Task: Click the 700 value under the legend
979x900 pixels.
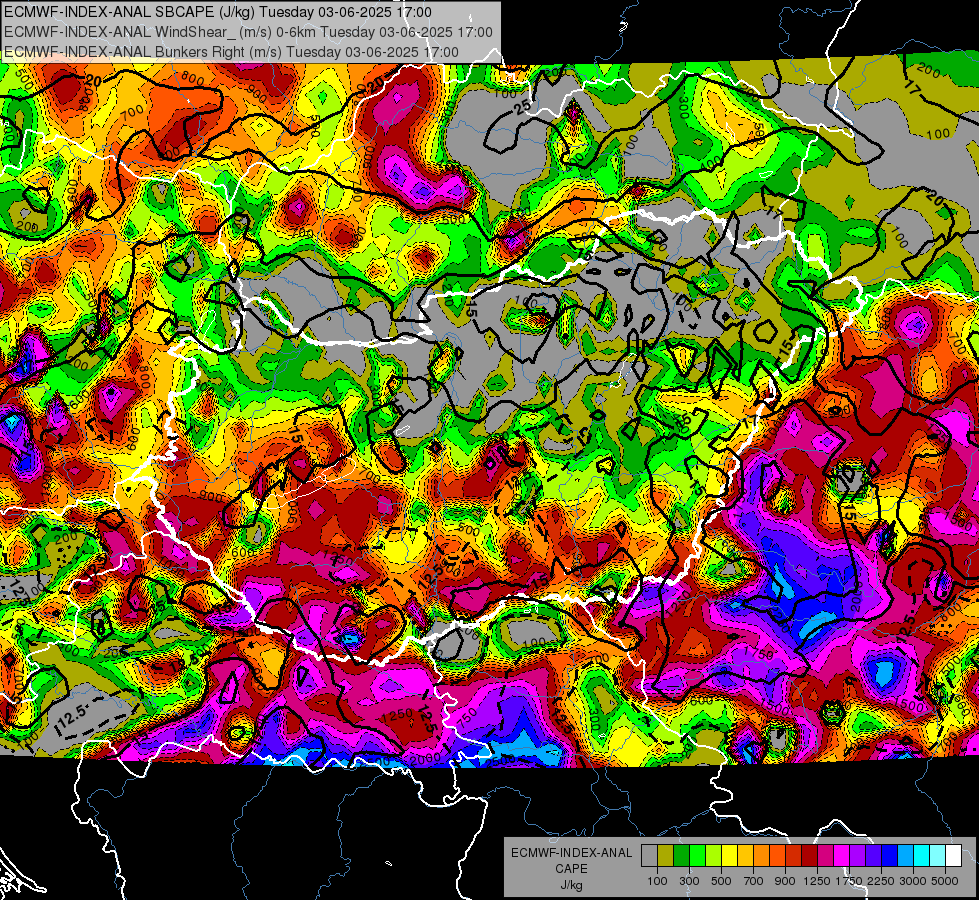Action: (754, 881)
